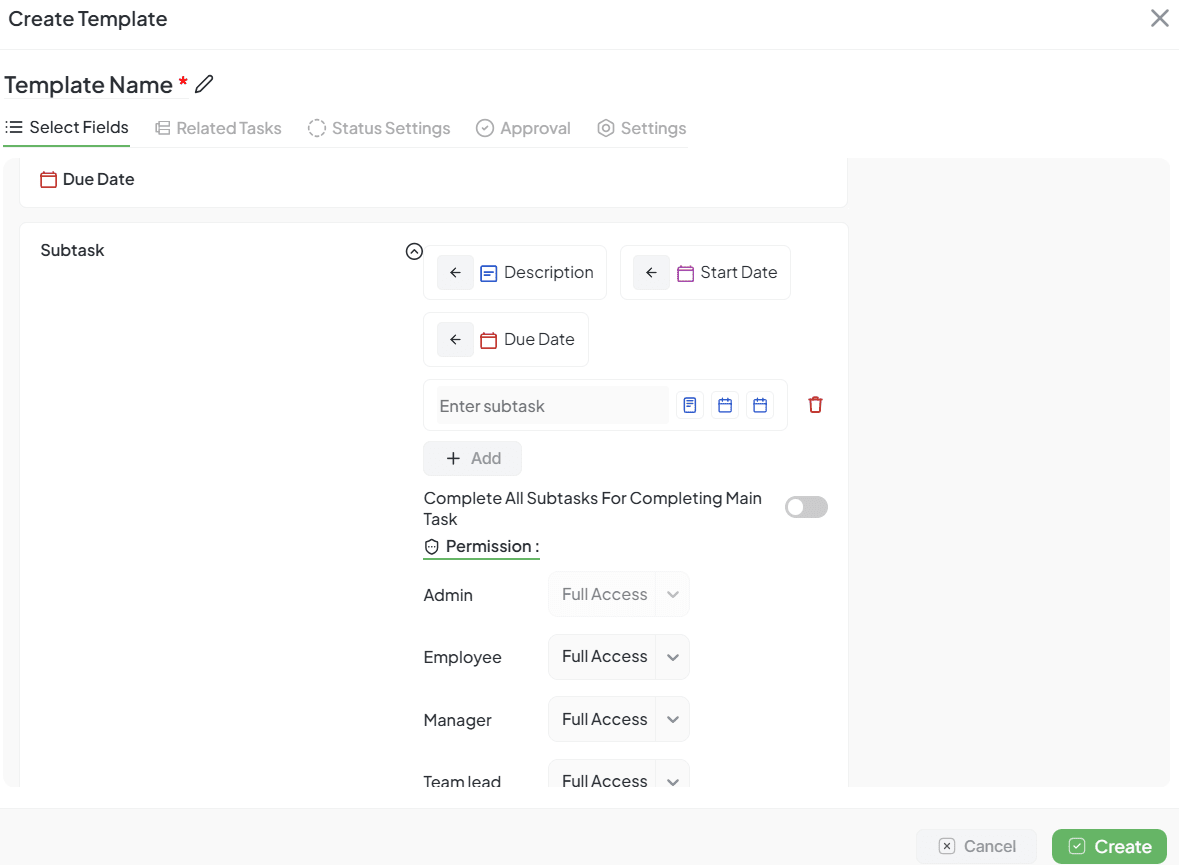Delete the subtask using the red trash icon

[x=815, y=404]
